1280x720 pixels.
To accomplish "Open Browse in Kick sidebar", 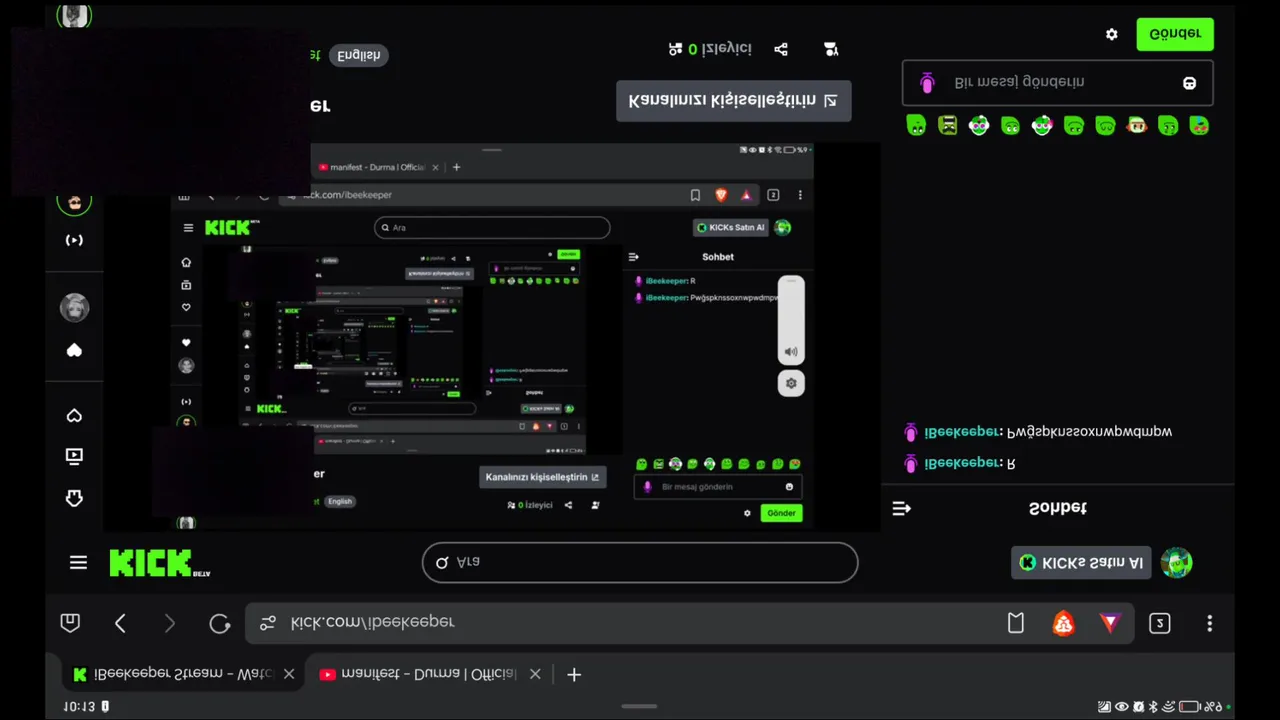I will [74, 457].
